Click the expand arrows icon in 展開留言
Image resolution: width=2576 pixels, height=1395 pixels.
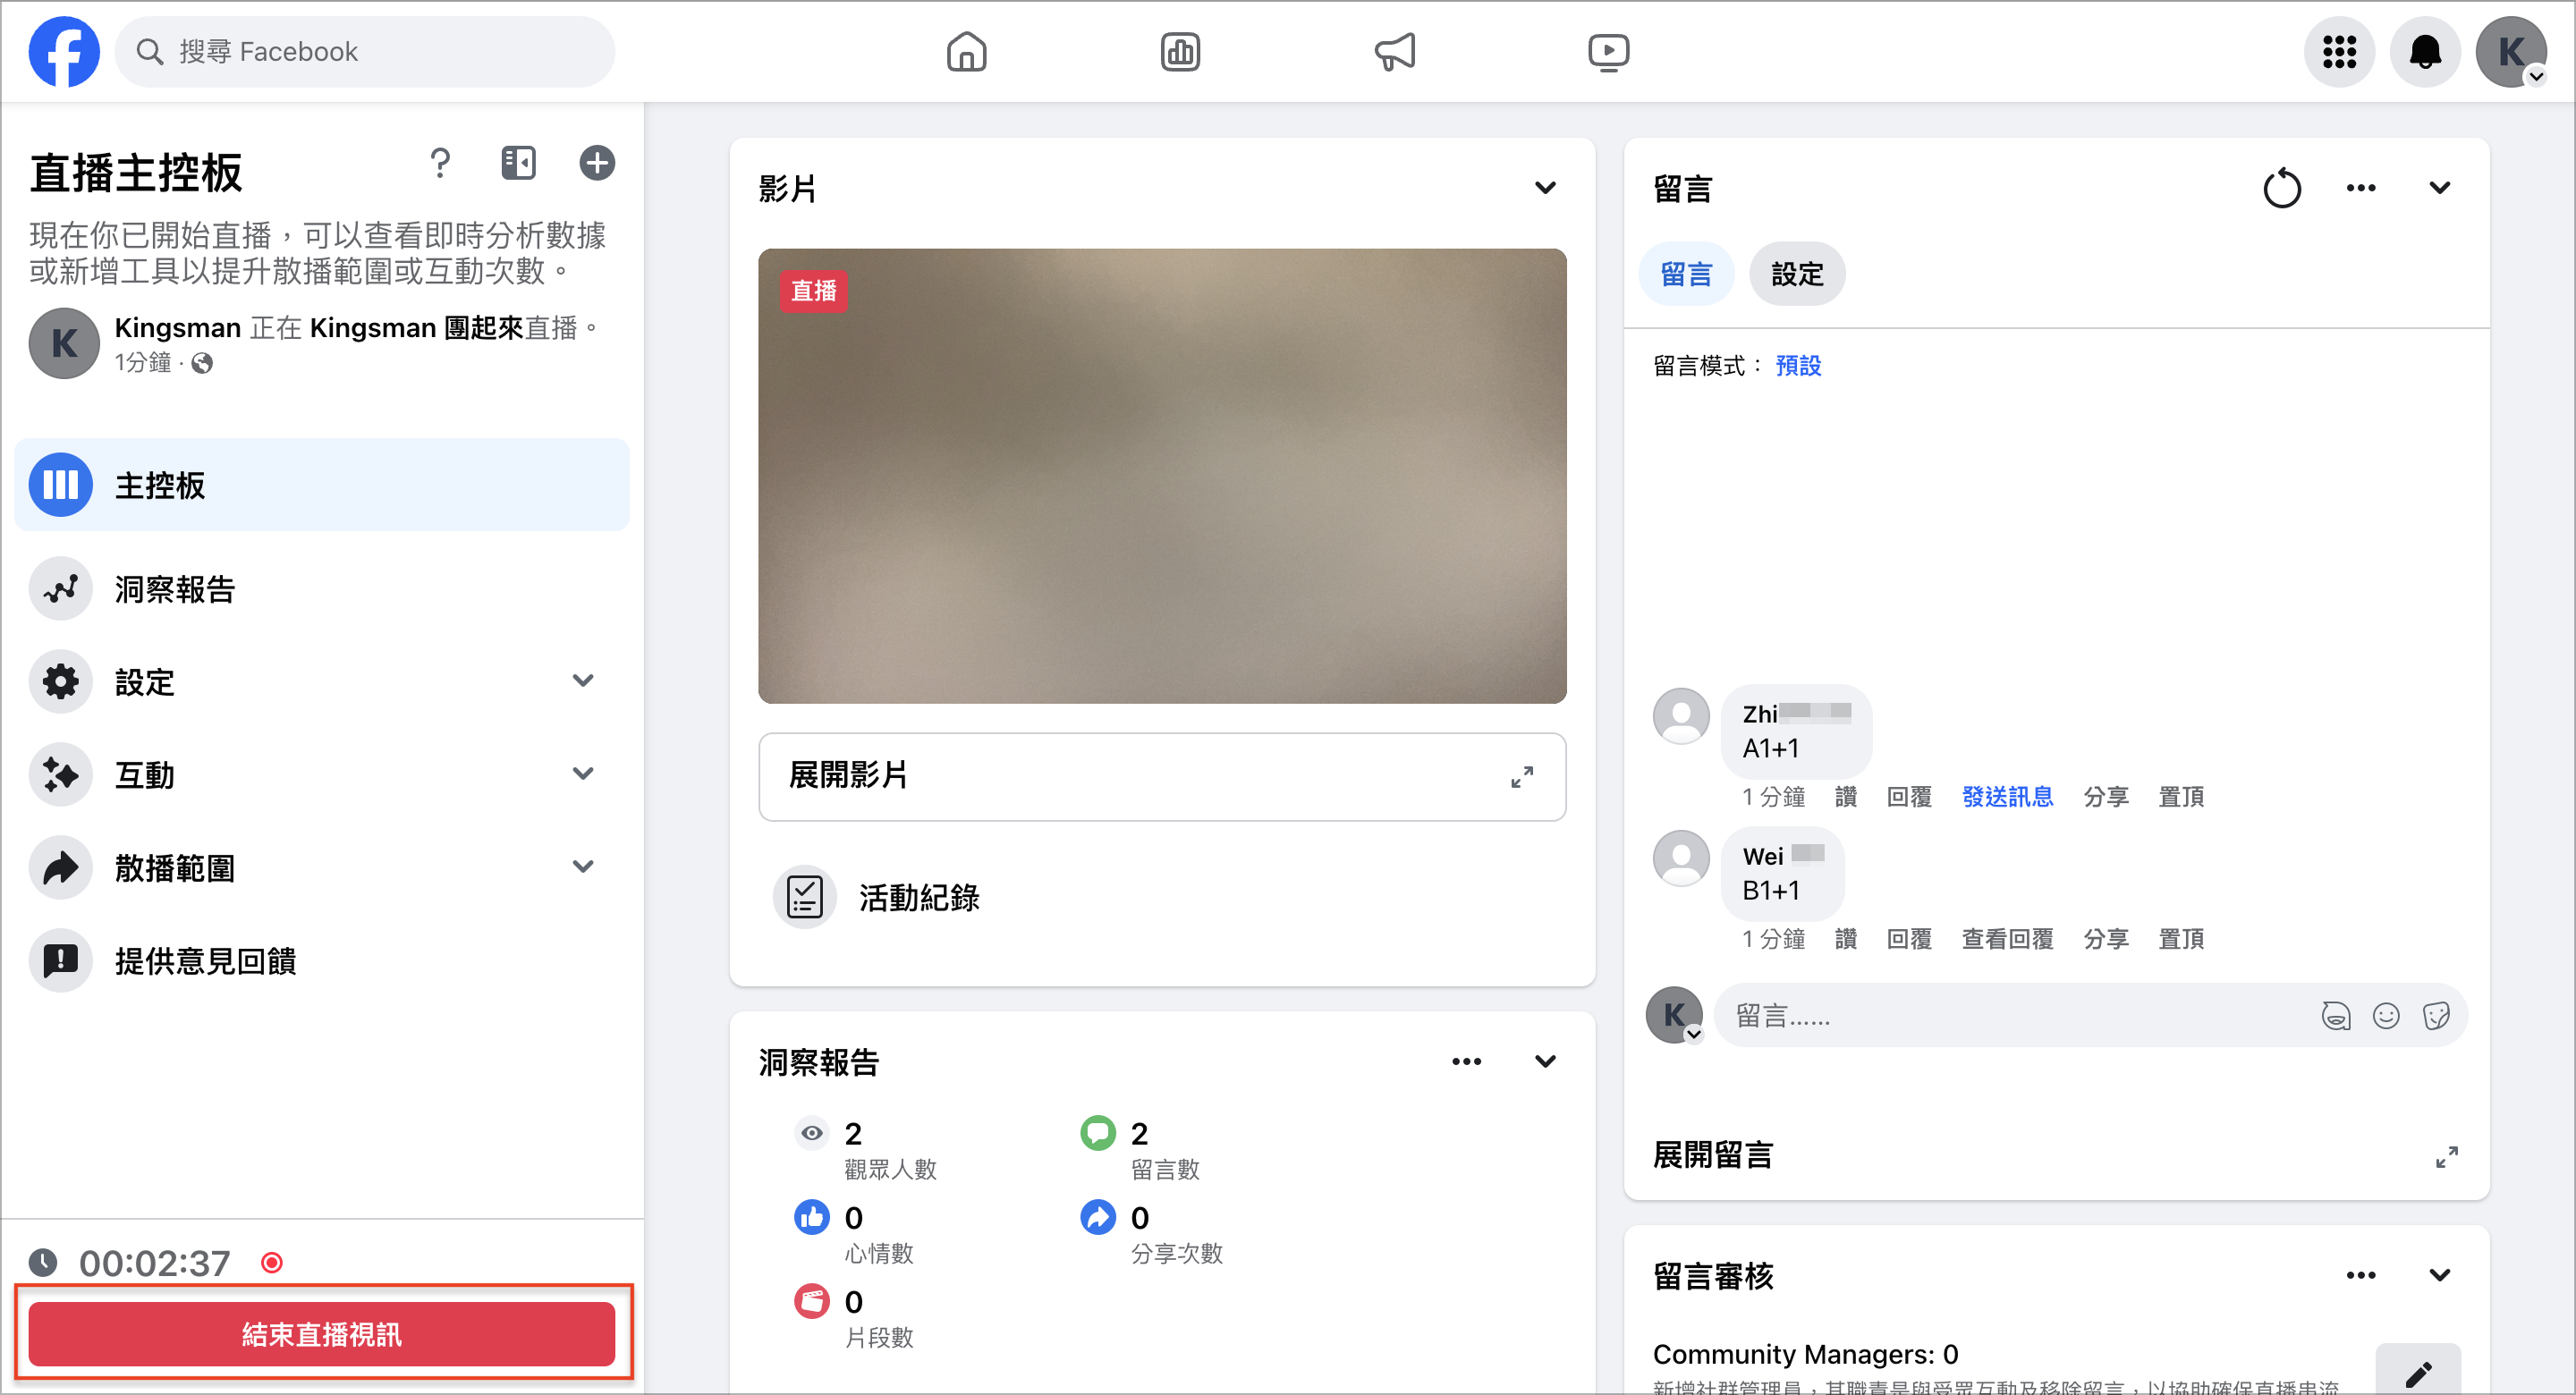(x=2446, y=1157)
